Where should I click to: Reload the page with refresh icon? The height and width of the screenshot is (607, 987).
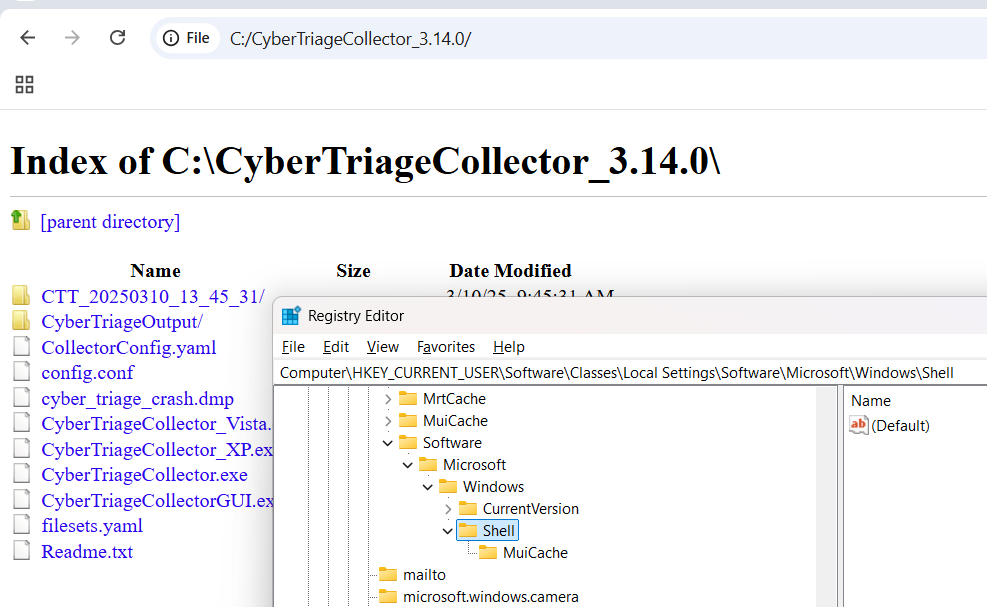click(x=118, y=38)
